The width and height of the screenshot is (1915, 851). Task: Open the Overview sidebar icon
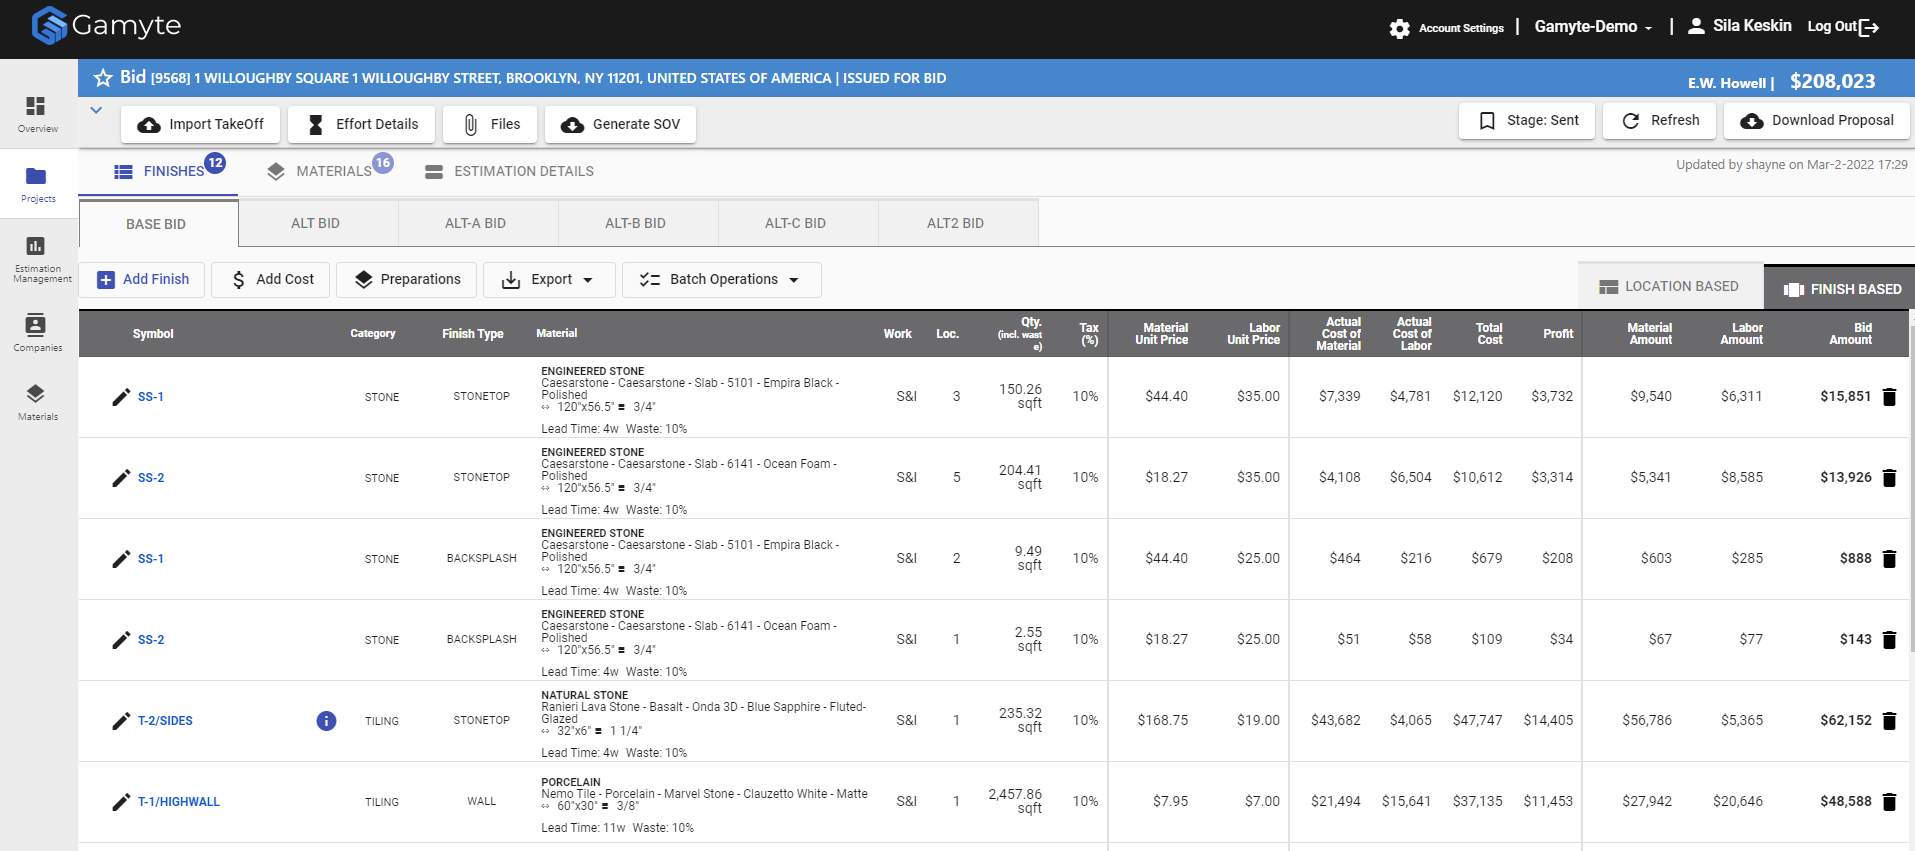click(x=37, y=113)
